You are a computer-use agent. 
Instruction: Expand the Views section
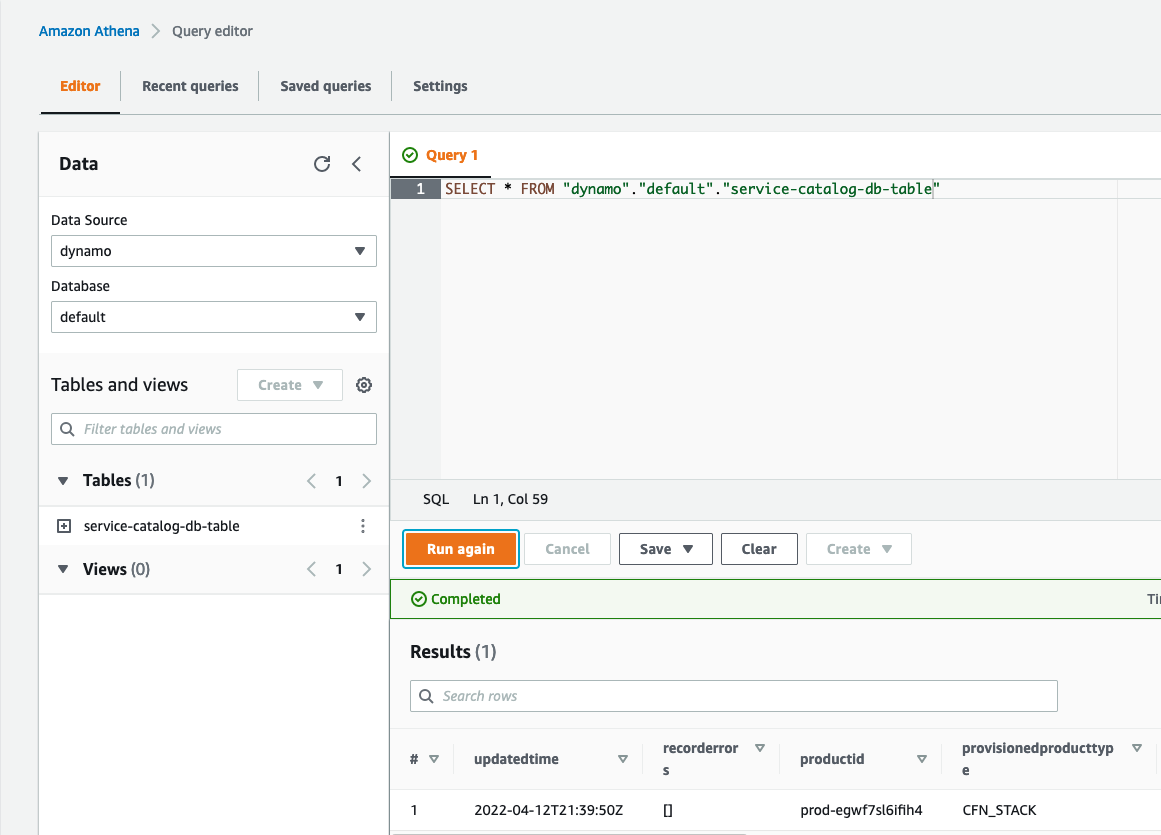coord(64,569)
